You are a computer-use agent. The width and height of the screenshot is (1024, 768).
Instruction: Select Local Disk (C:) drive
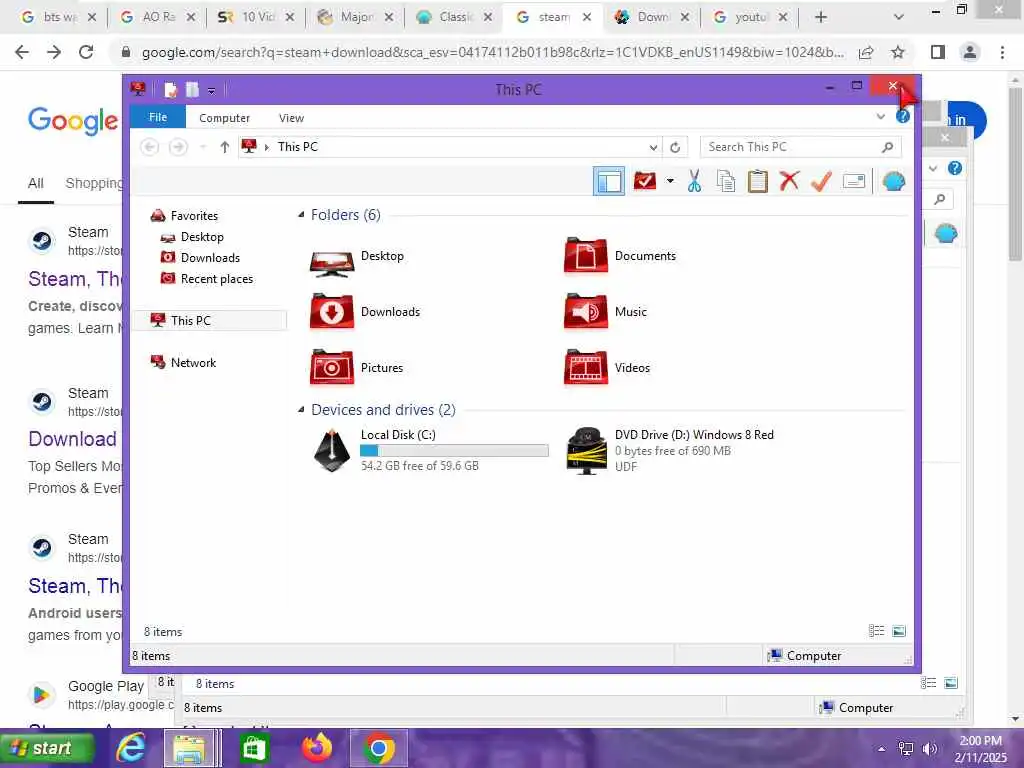click(x=430, y=450)
